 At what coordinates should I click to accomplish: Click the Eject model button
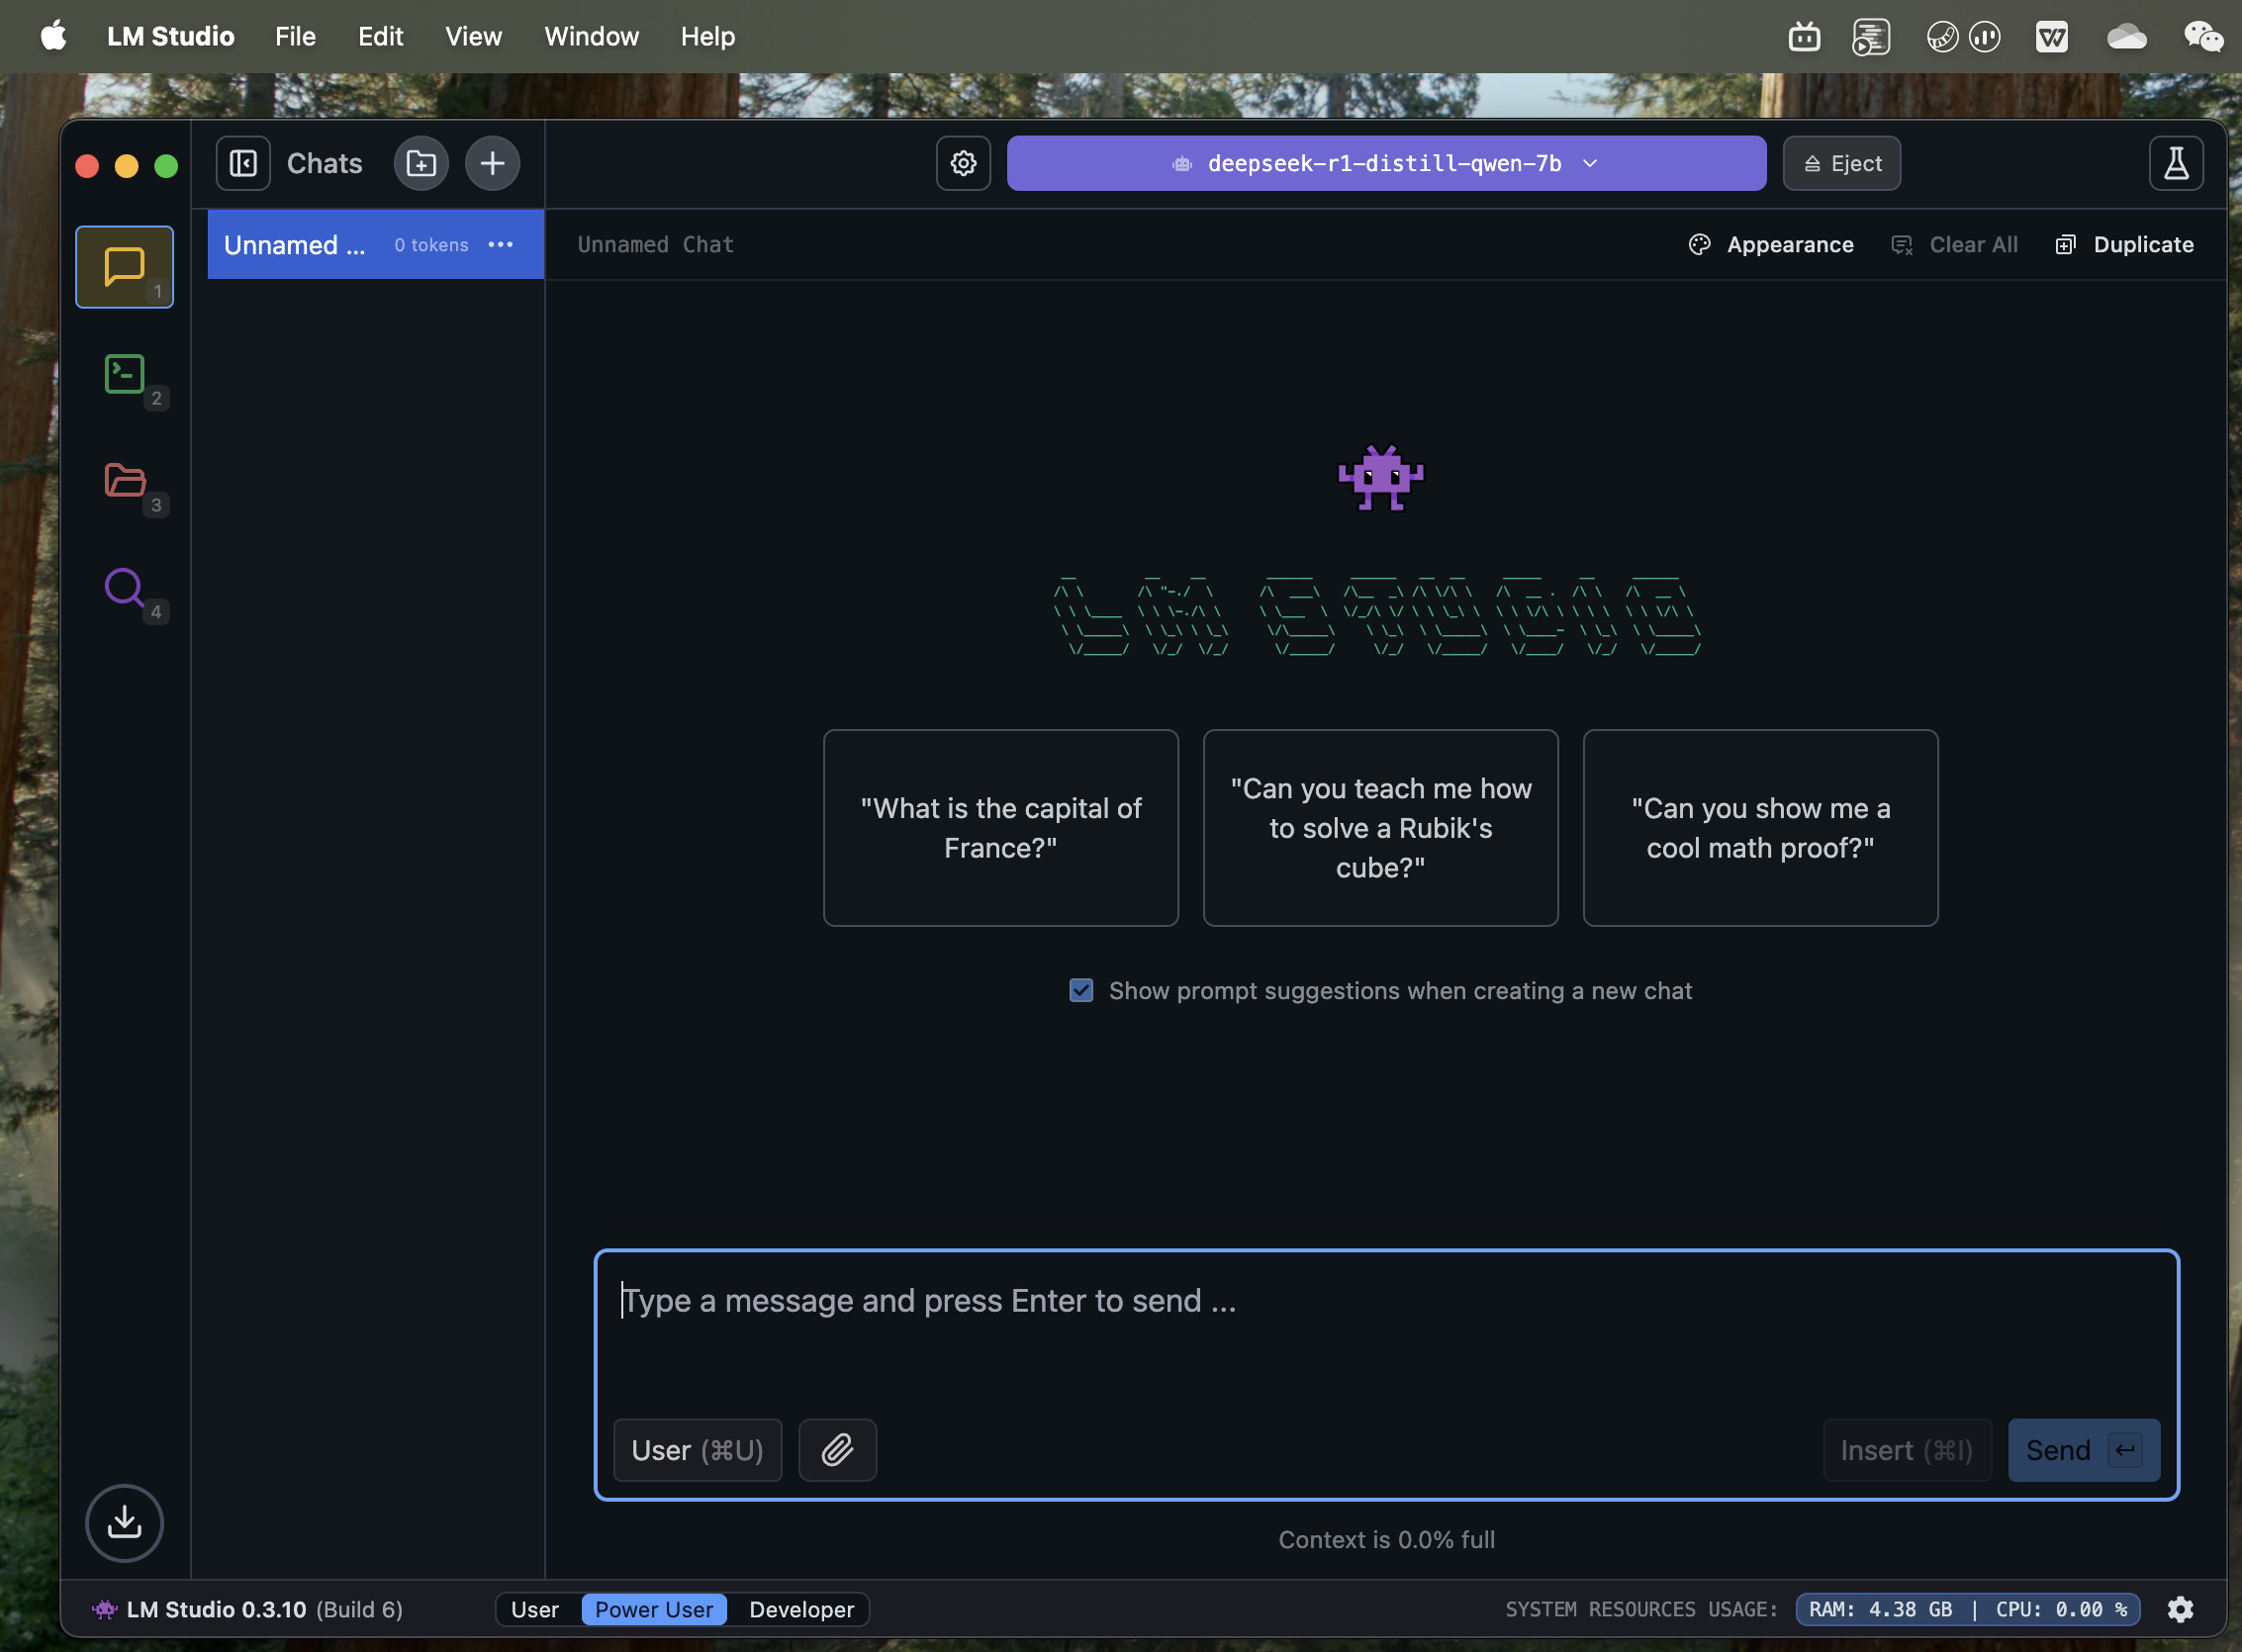click(x=1841, y=163)
